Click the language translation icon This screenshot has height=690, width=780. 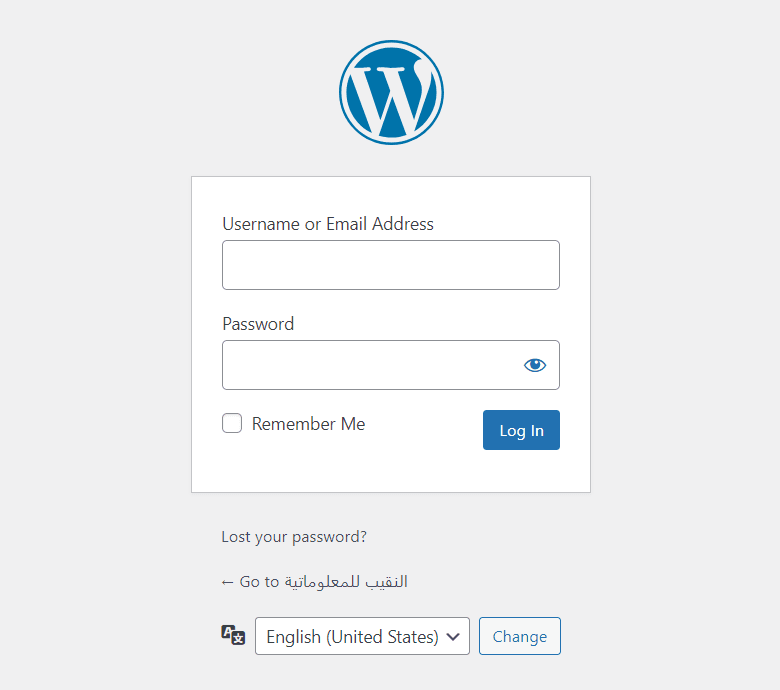pyautogui.click(x=233, y=635)
